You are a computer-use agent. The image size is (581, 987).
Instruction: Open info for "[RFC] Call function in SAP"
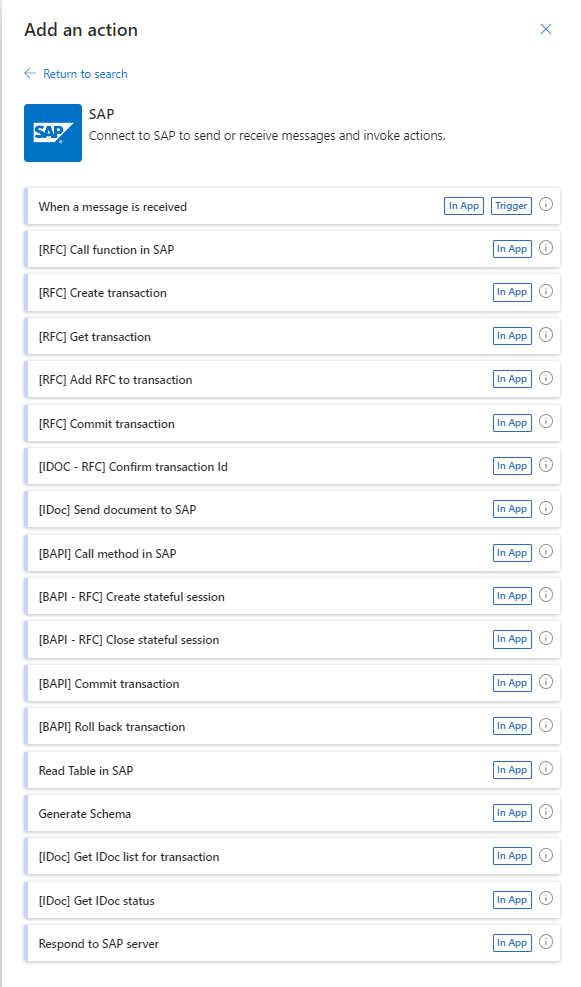(545, 248)
